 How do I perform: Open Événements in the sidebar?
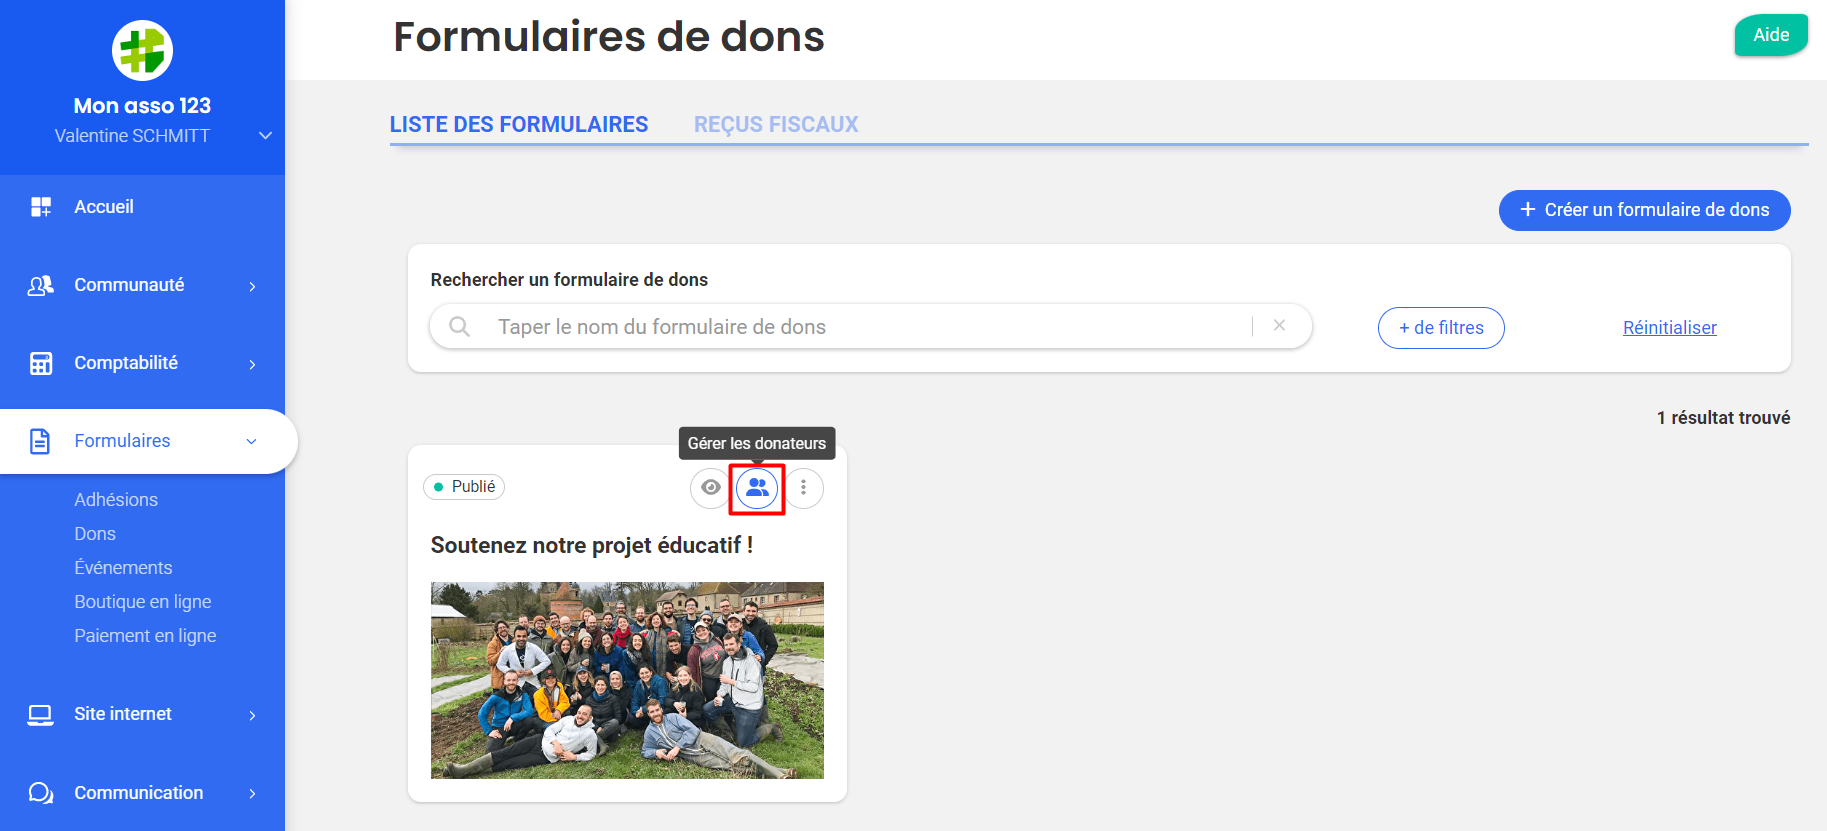click(x=123, y=567)
